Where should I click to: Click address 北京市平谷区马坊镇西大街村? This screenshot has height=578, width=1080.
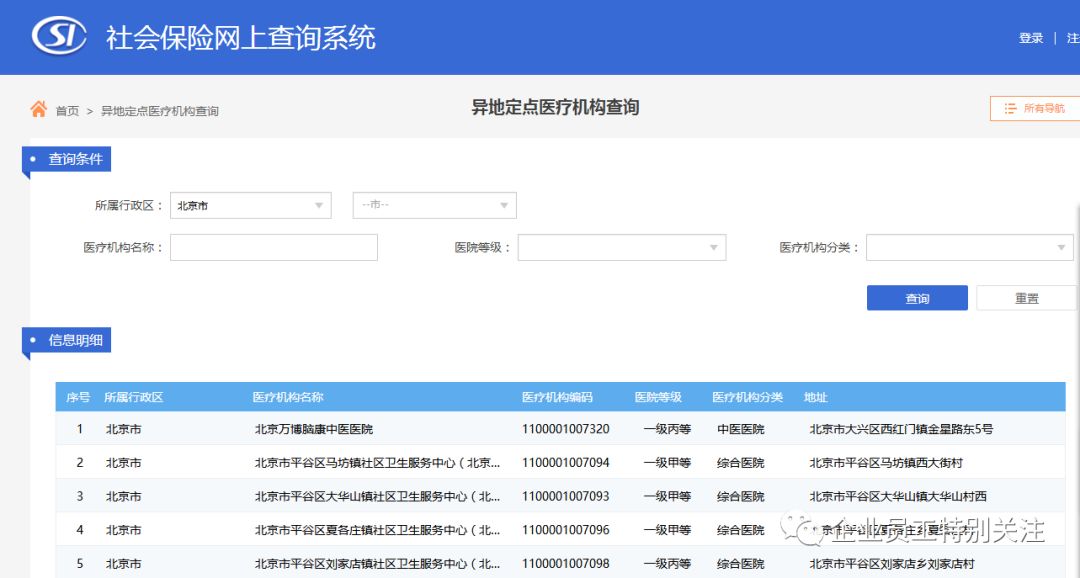click(x=886, y=463)
